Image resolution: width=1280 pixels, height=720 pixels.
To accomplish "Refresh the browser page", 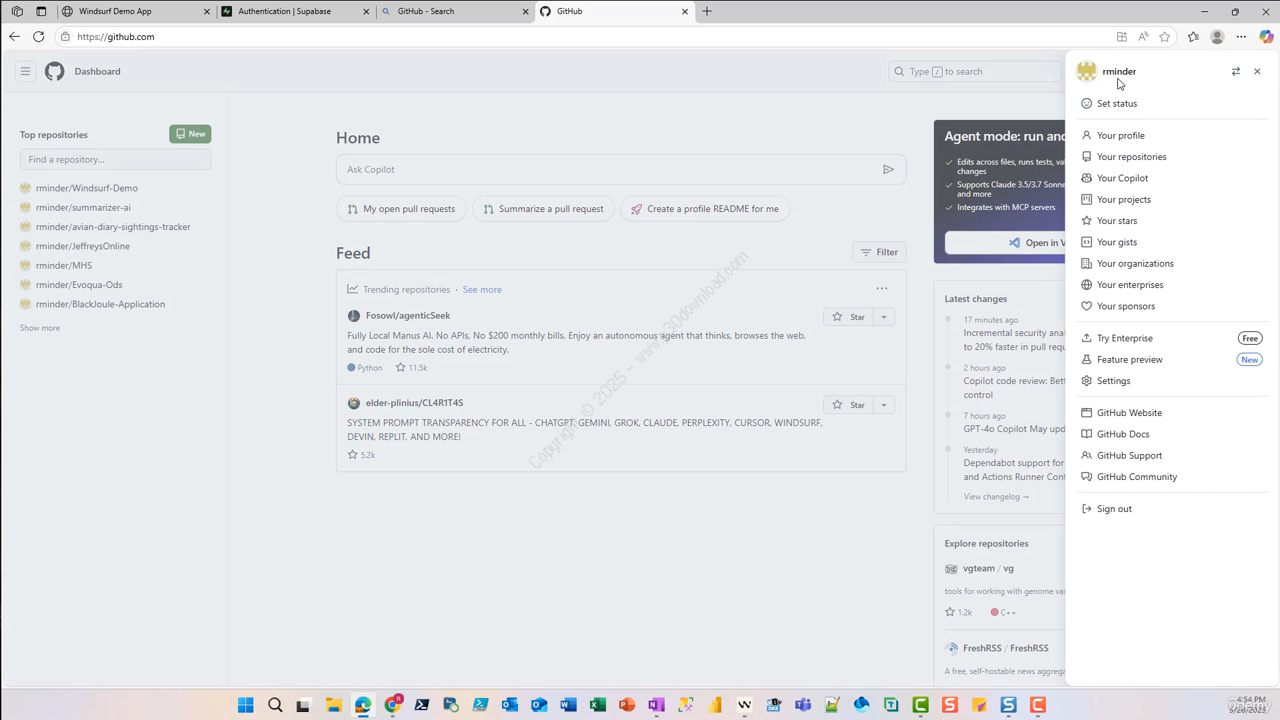I will click(38, 36).
